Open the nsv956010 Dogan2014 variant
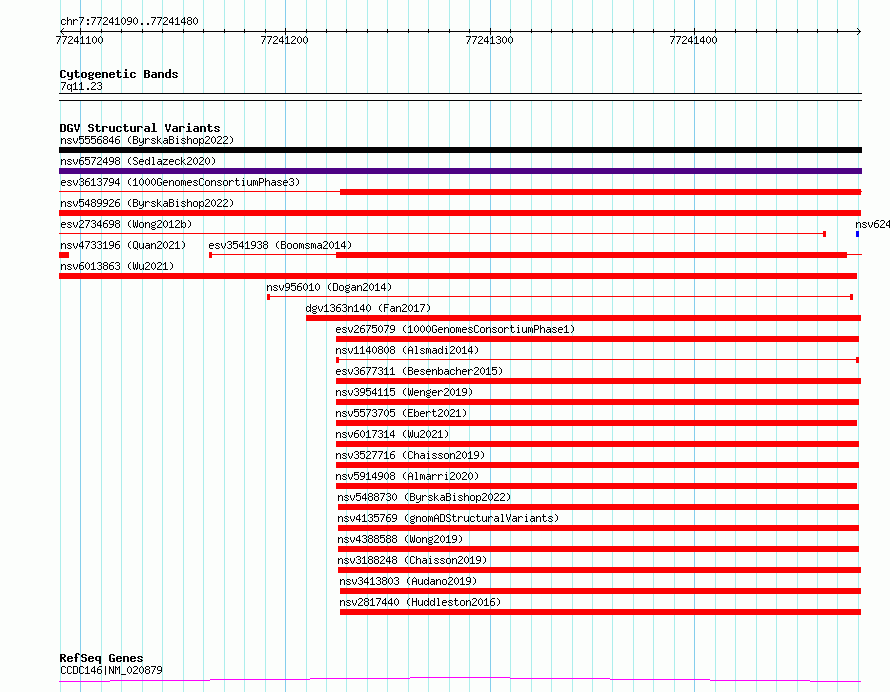 [x=328, y=287]
